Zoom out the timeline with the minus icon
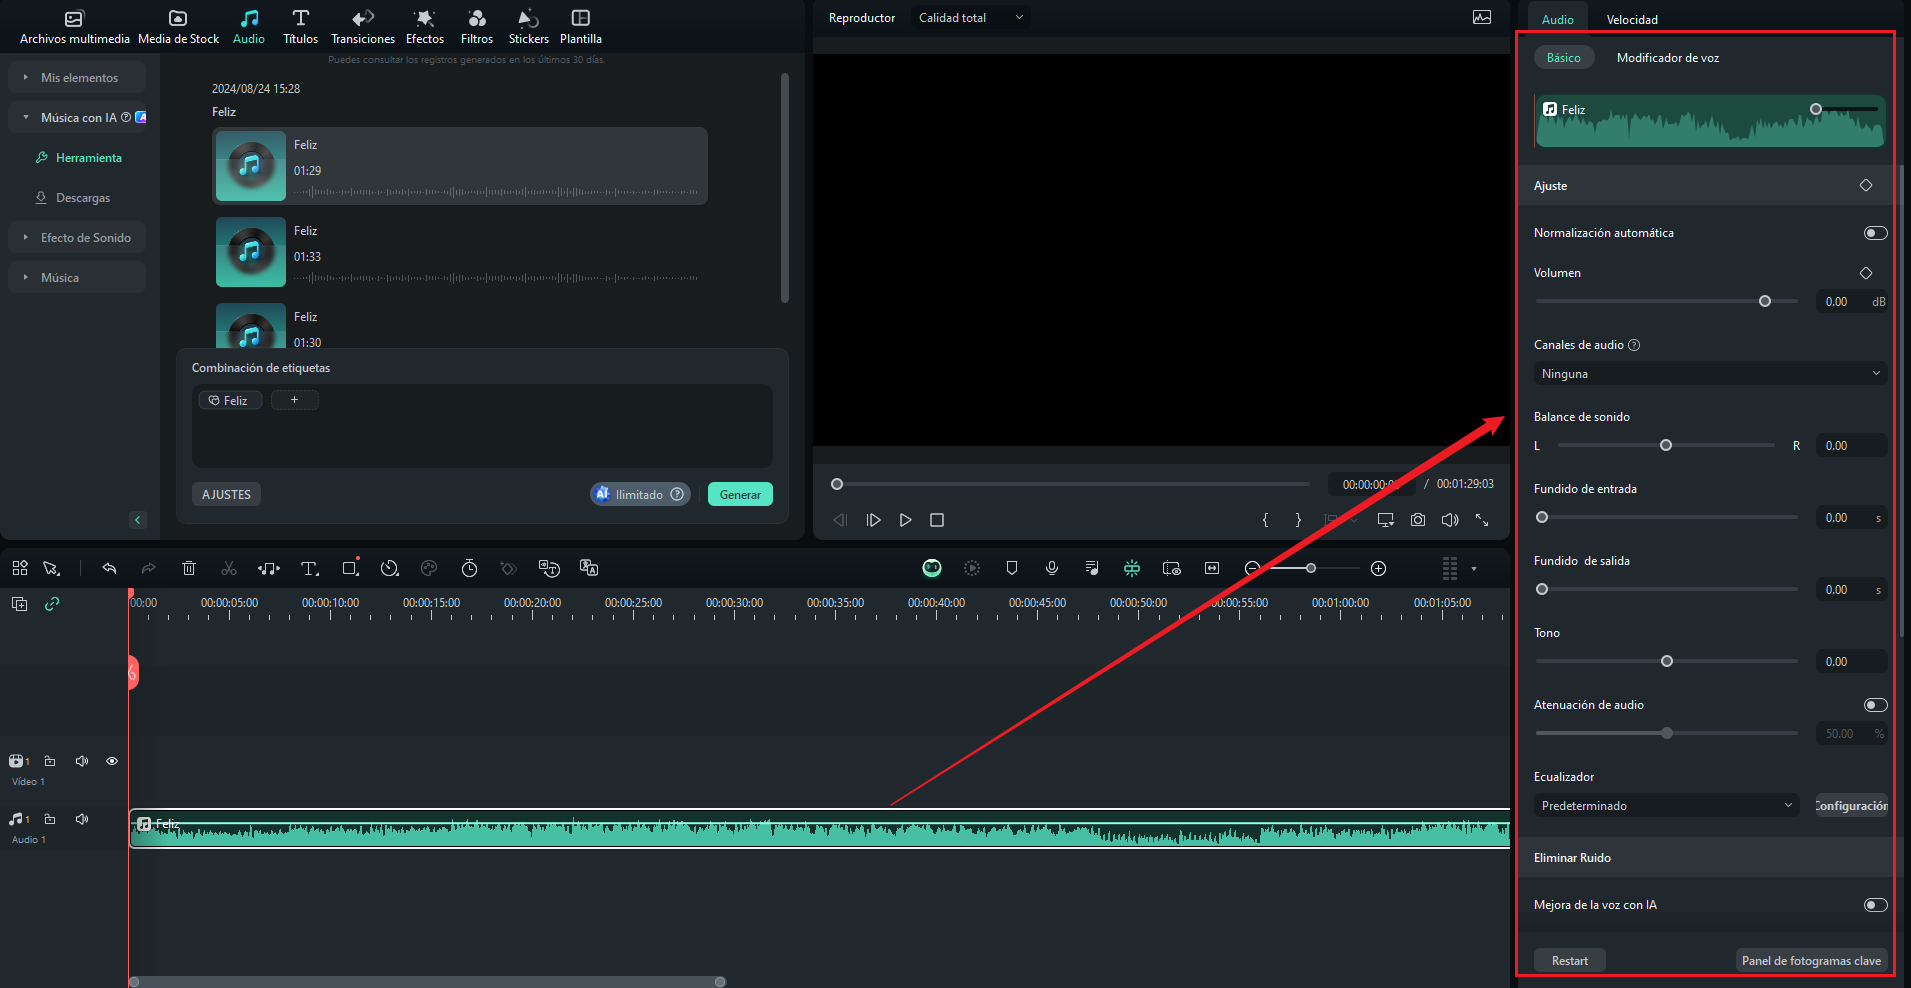 [x=1252, y=568]
